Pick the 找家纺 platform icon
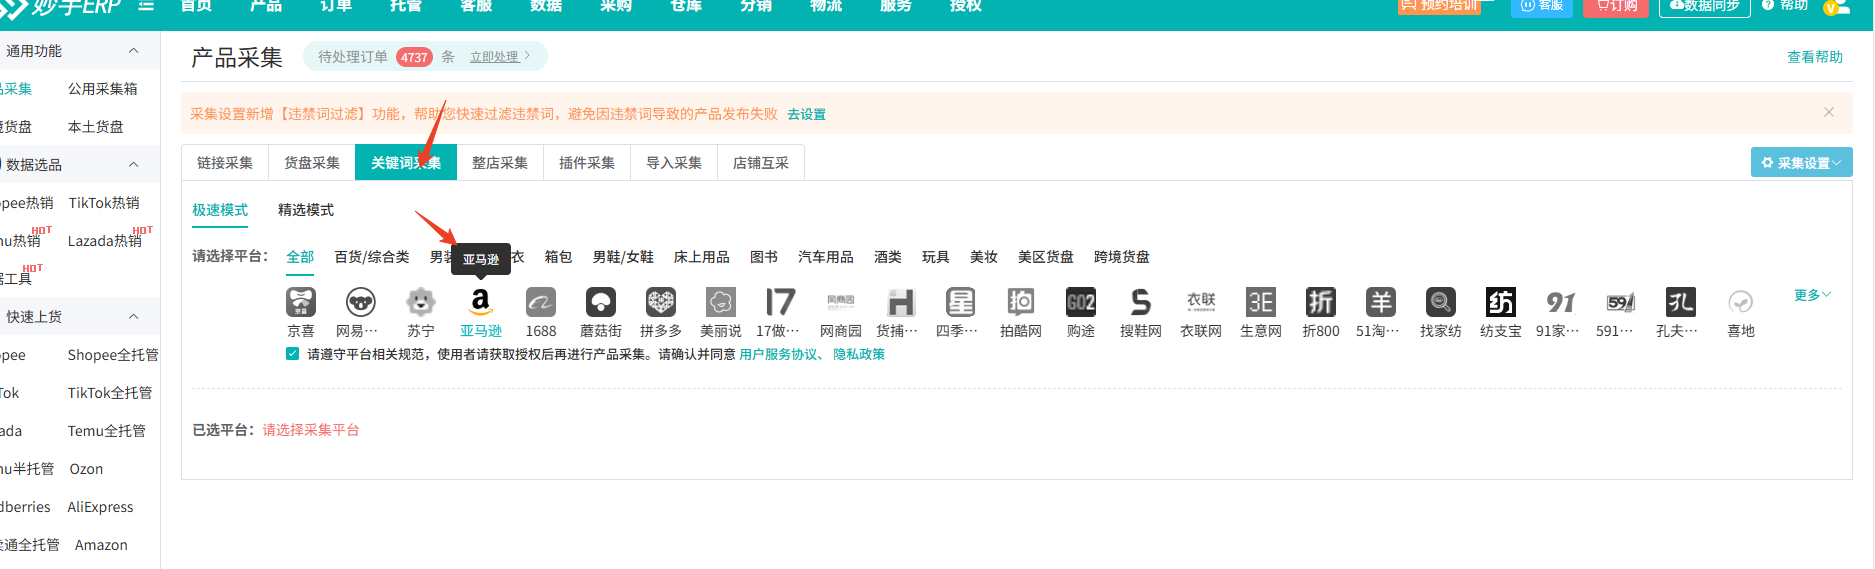The height and width of the screenshot is (569, 1875). (x=1441, y=302)
